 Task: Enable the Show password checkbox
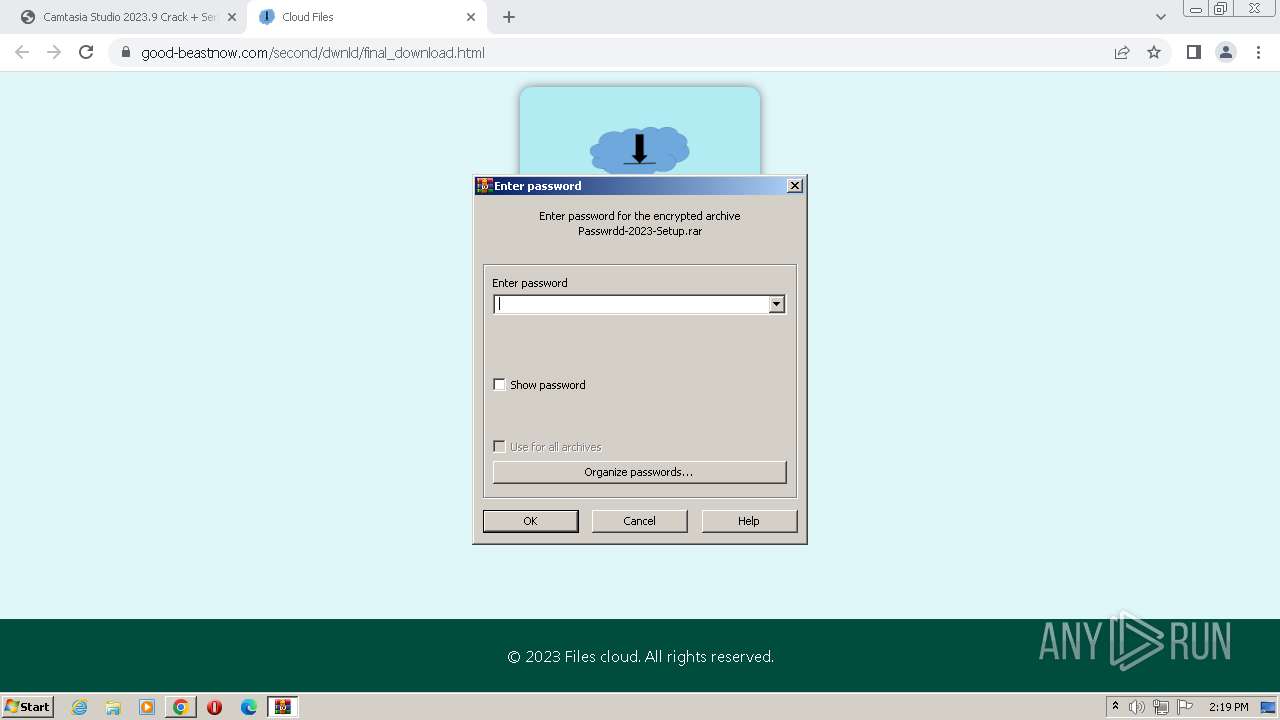tap(500, 385)
